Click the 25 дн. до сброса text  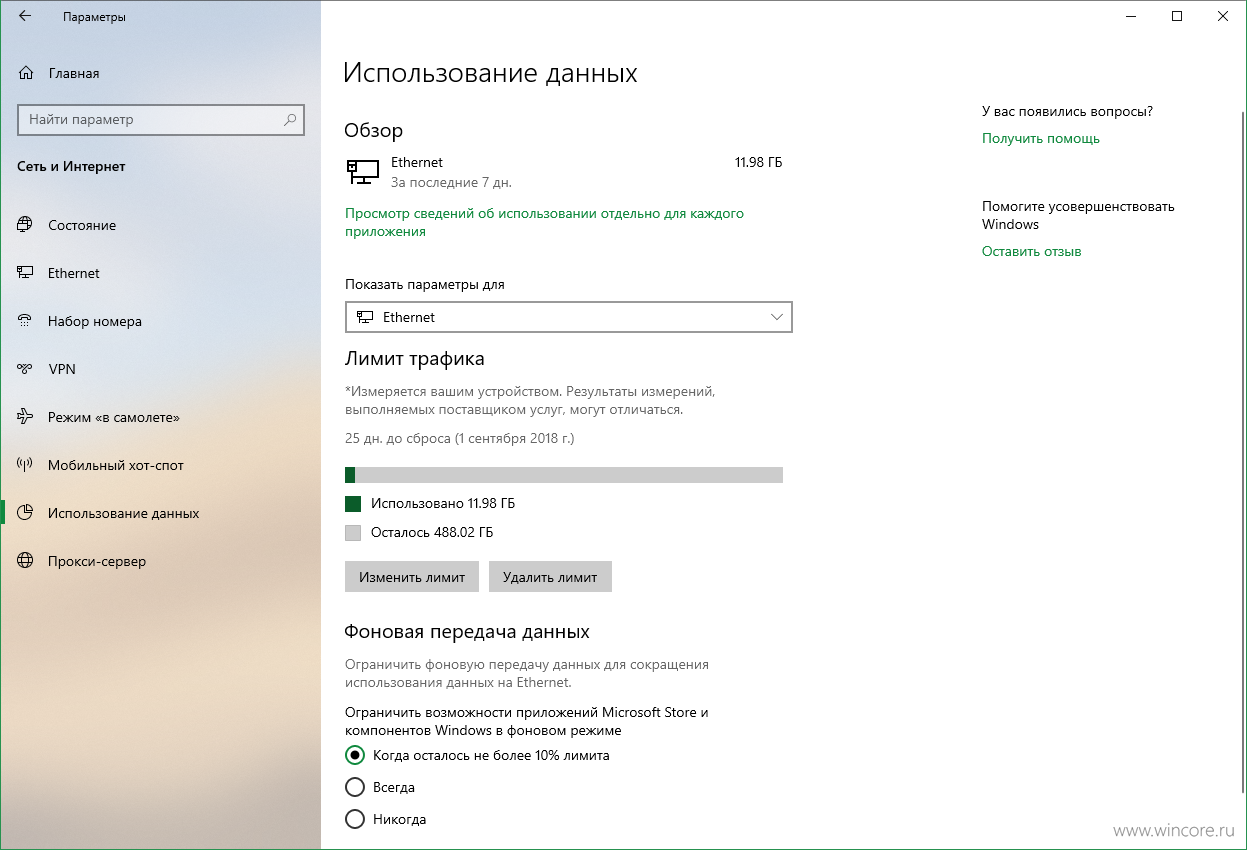click(x=460, y=438)
